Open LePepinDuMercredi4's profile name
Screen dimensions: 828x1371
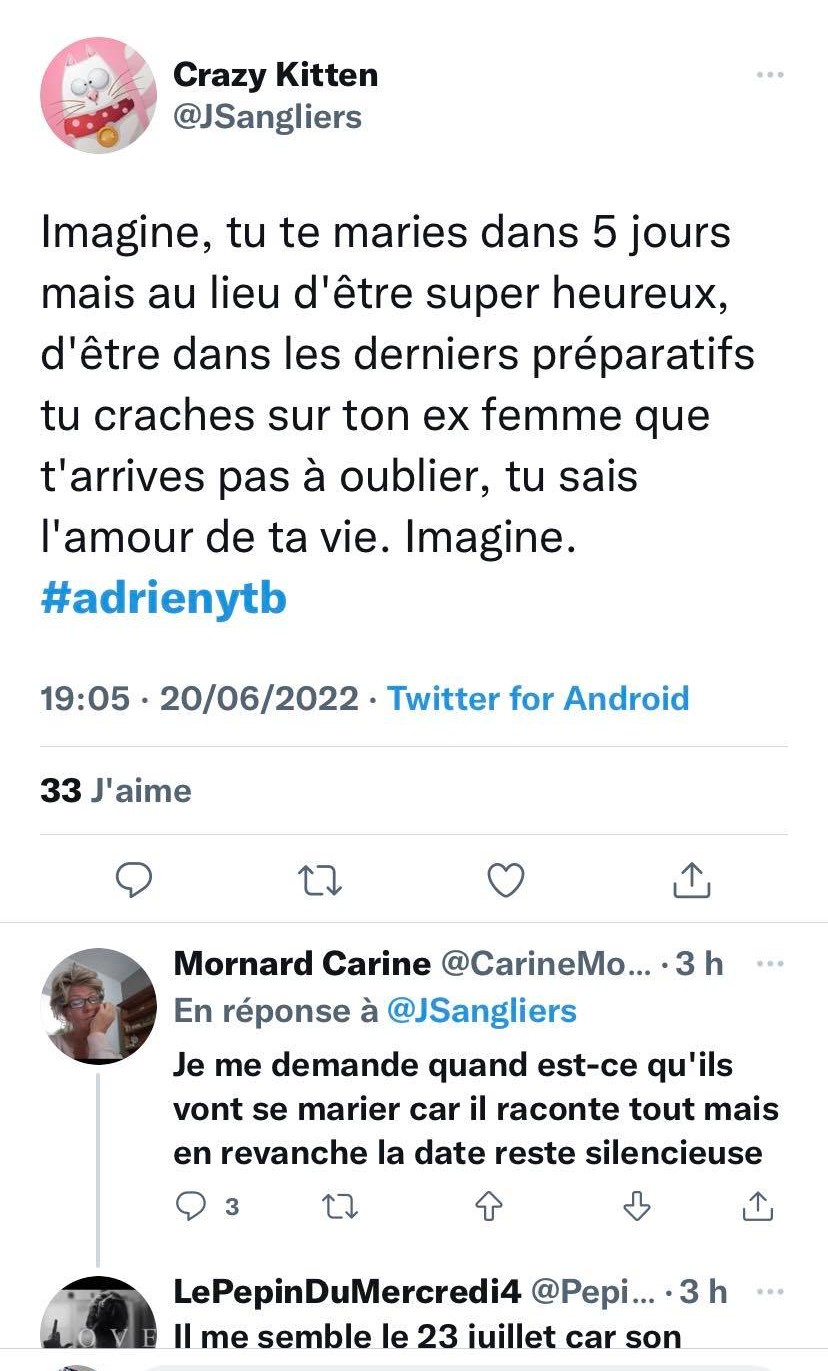pyautogui.click(x=347, y=1292)
